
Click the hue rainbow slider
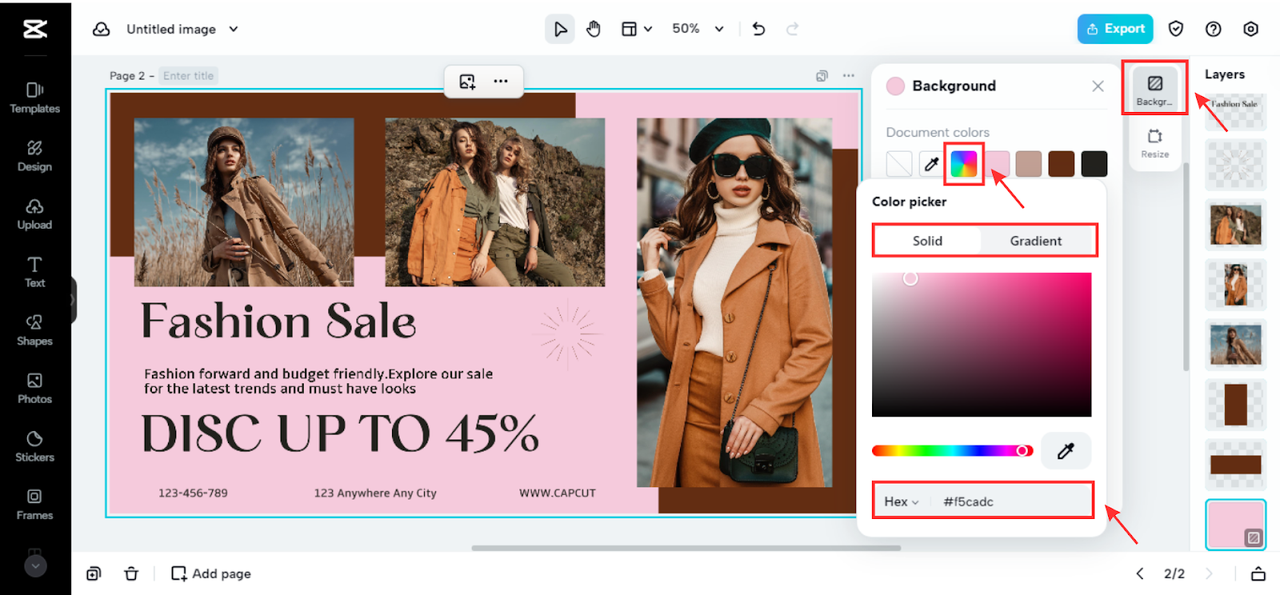point(951,451)
